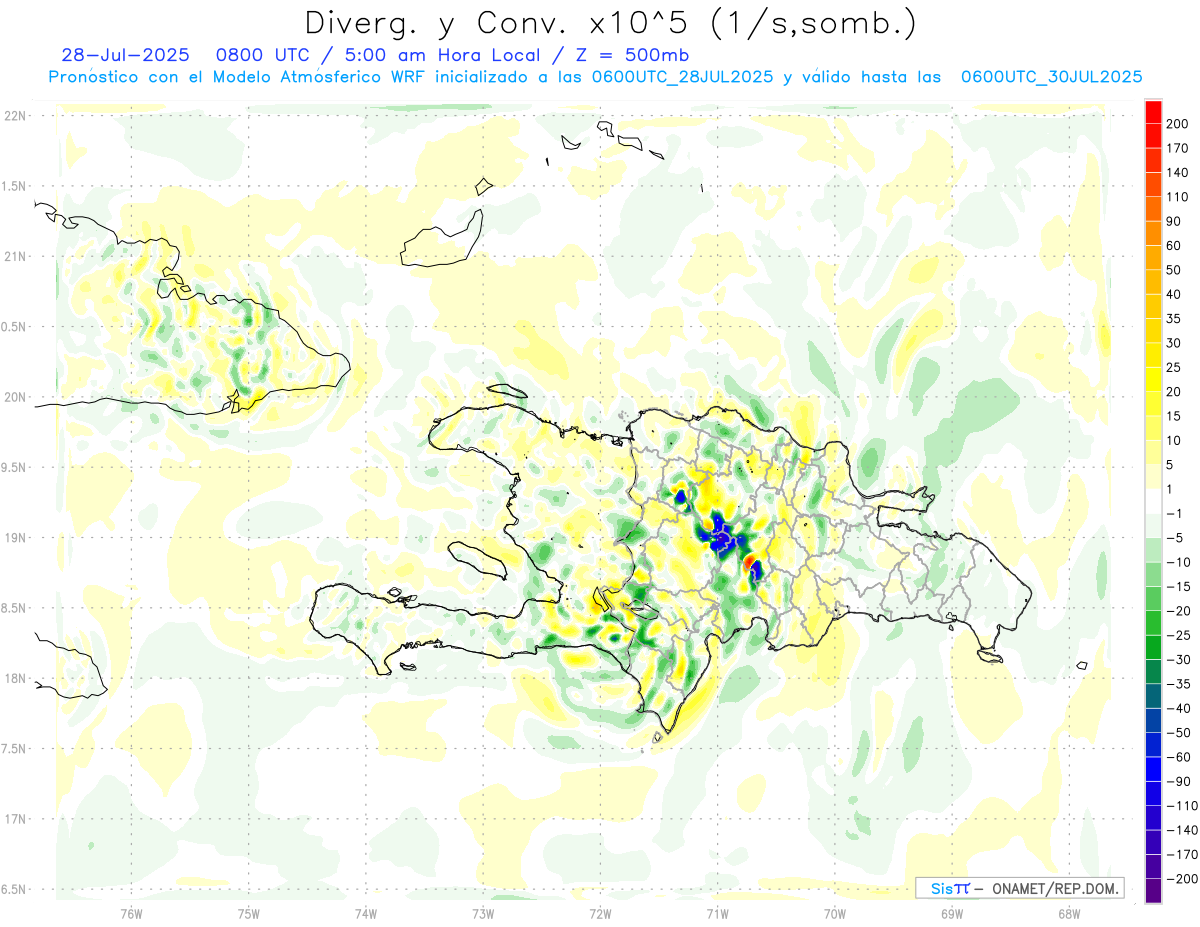Click the "-90" legend value
The image size is (1200, 927).
1177,781
